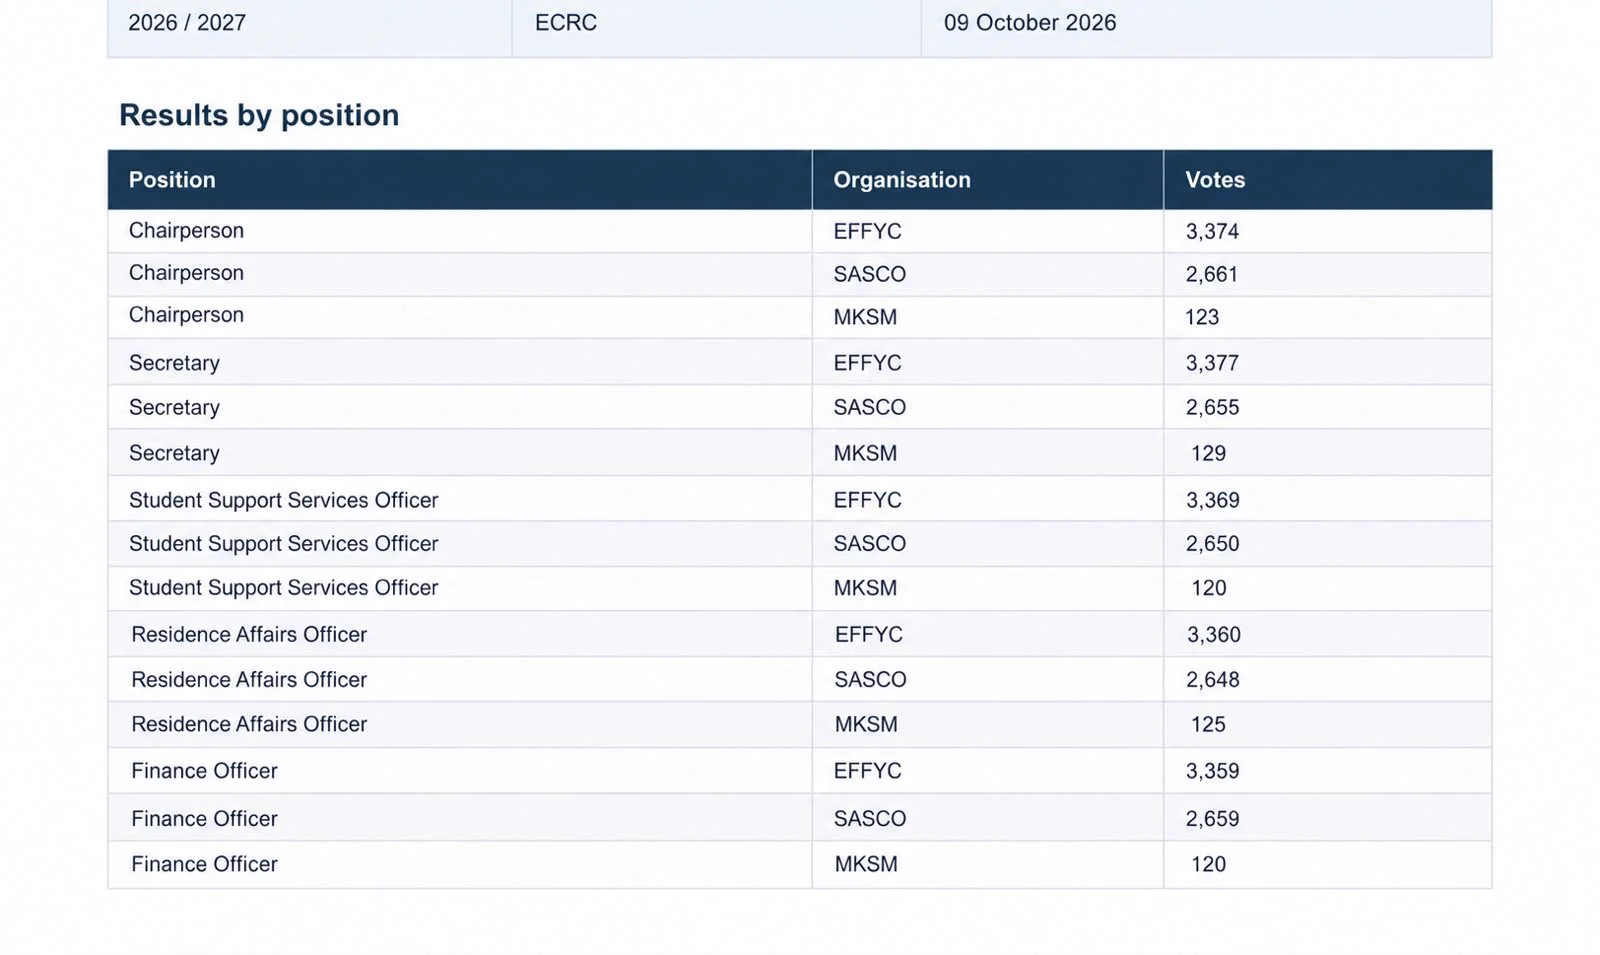Select MKSM in the Residence Affairs Officer row
This screenshot has width=1600, height=955.
(x=866, y=724)
